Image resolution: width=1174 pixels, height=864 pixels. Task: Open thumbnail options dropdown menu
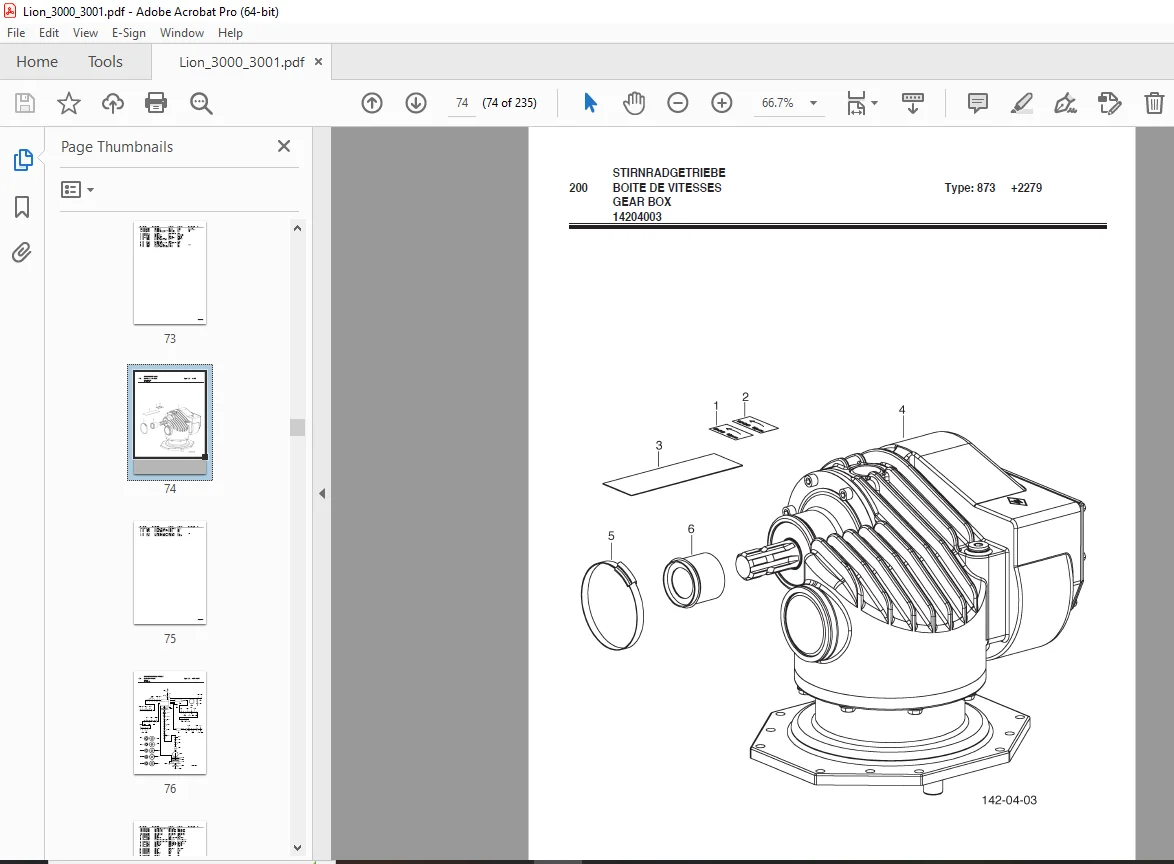[77, 189]
